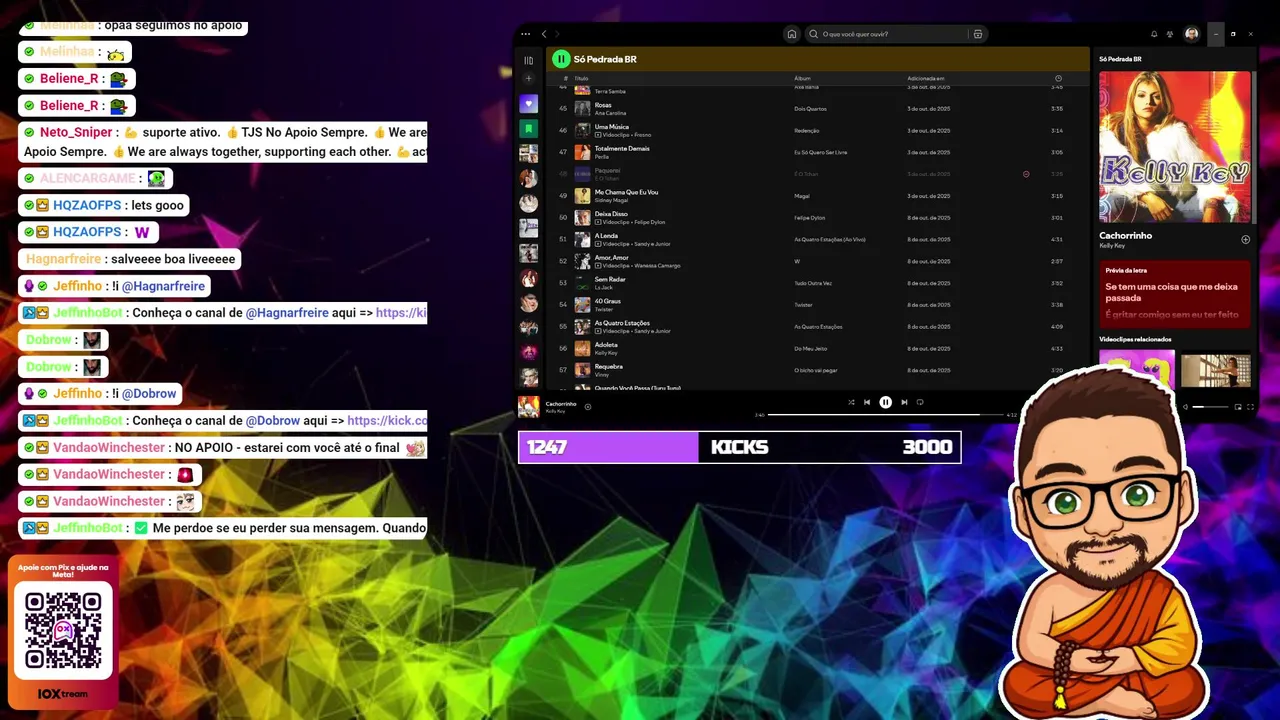
Task: Open 'Prévia da letra' lyrics card
Action: (x=1175, y=294)
